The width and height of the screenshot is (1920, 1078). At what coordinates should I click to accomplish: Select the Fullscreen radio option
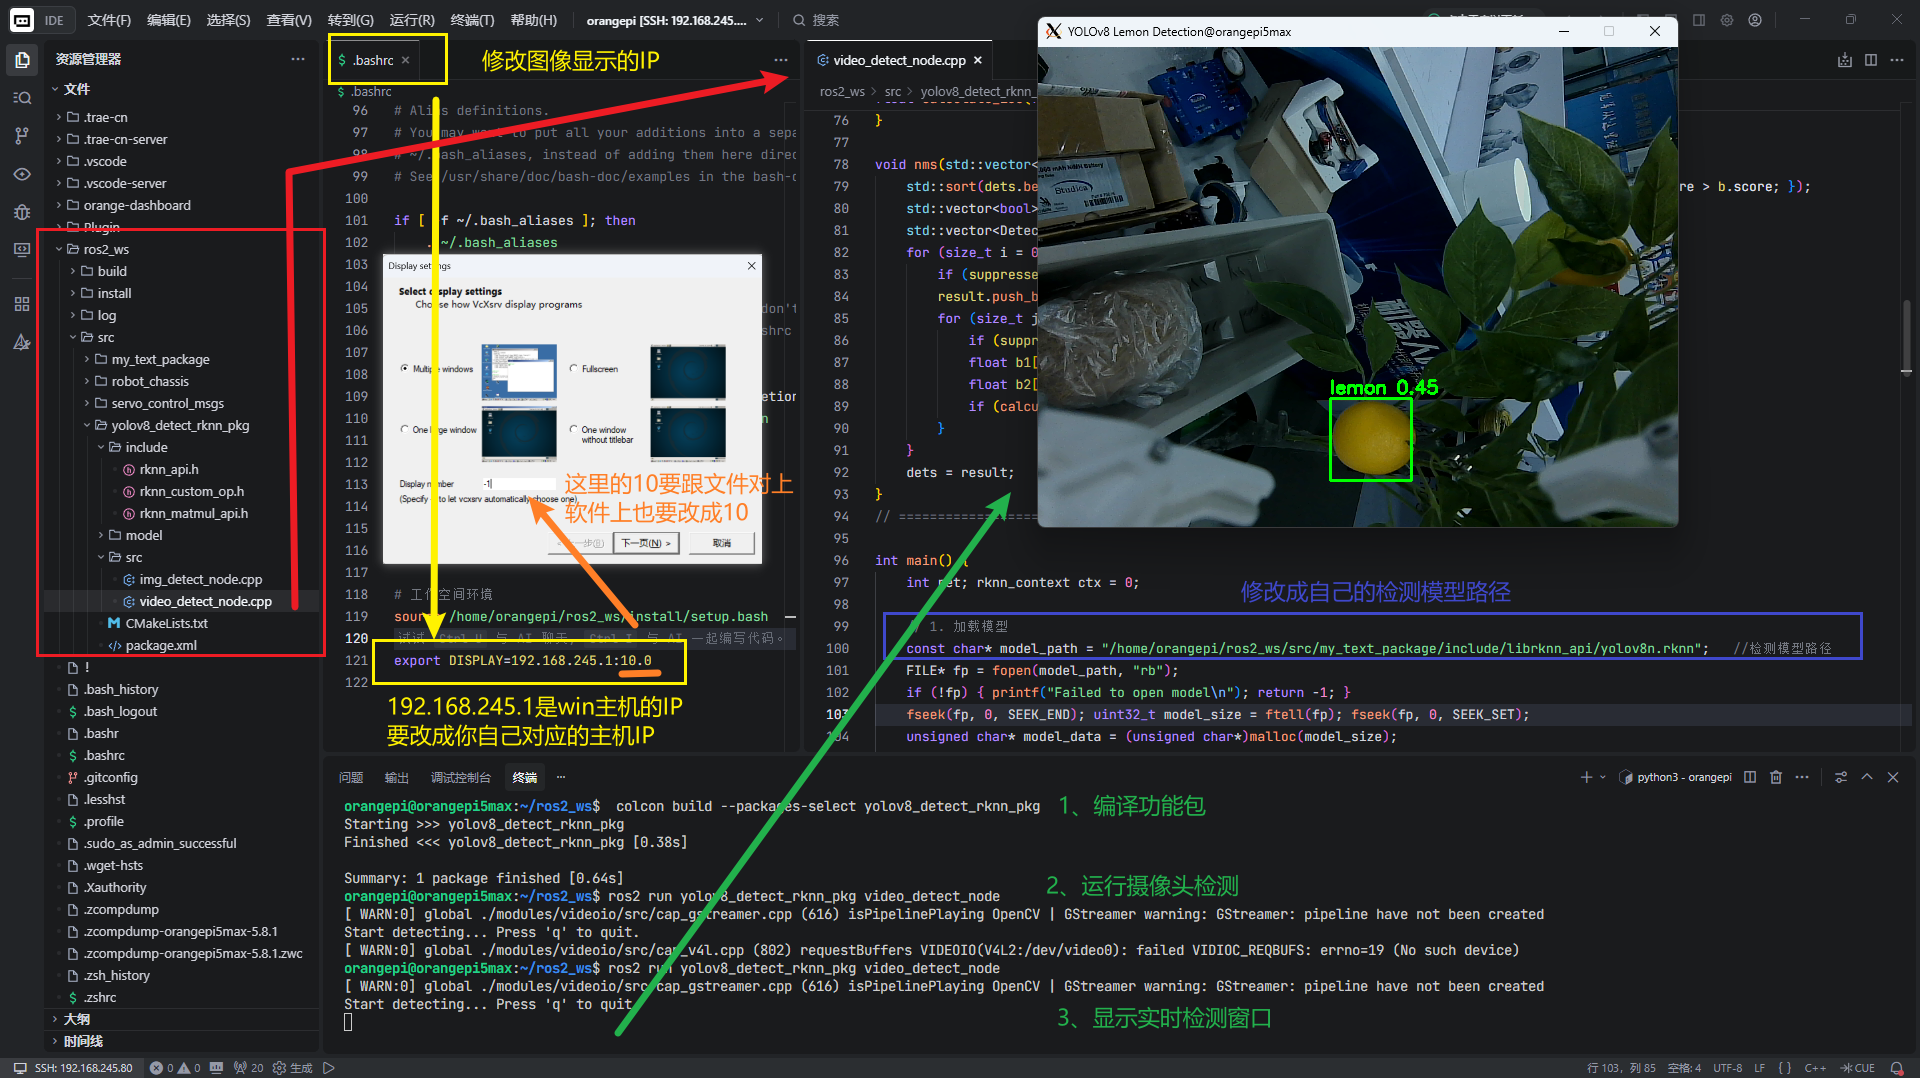[x=574, y=369]
